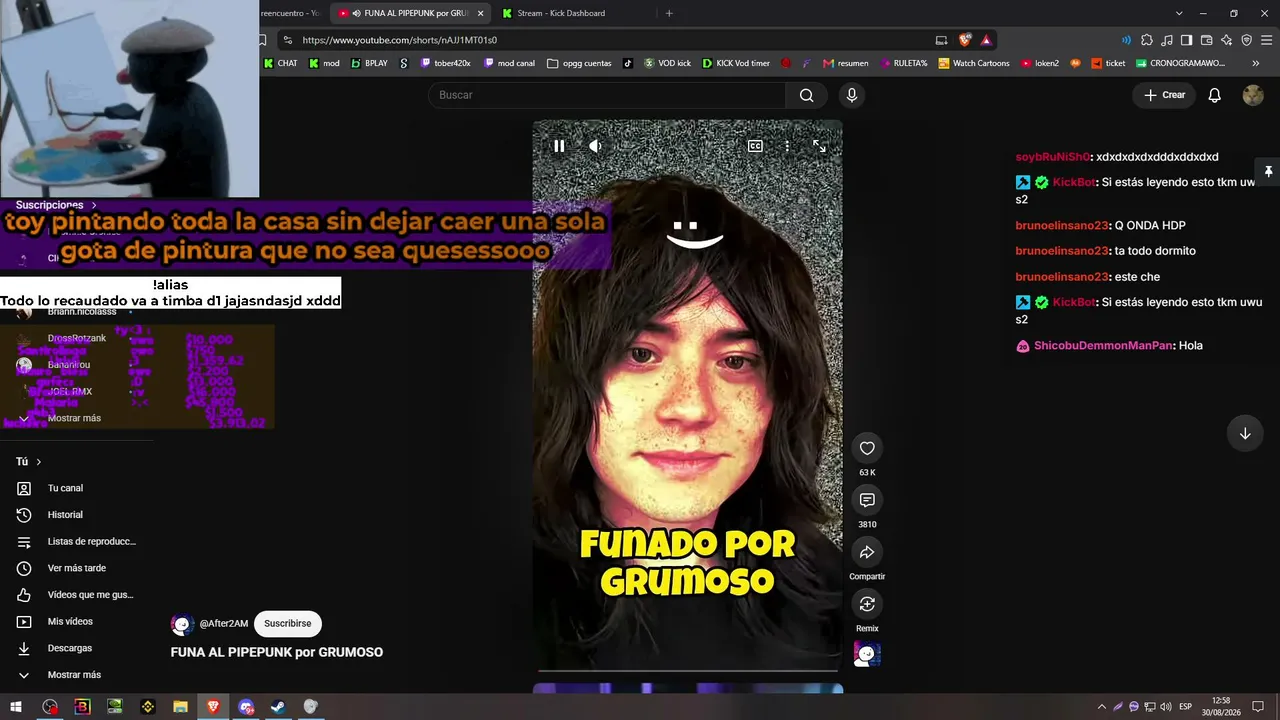Open the Short's three-dot options menu
This screenshot has height=720, width=1280.
point(787,146)
